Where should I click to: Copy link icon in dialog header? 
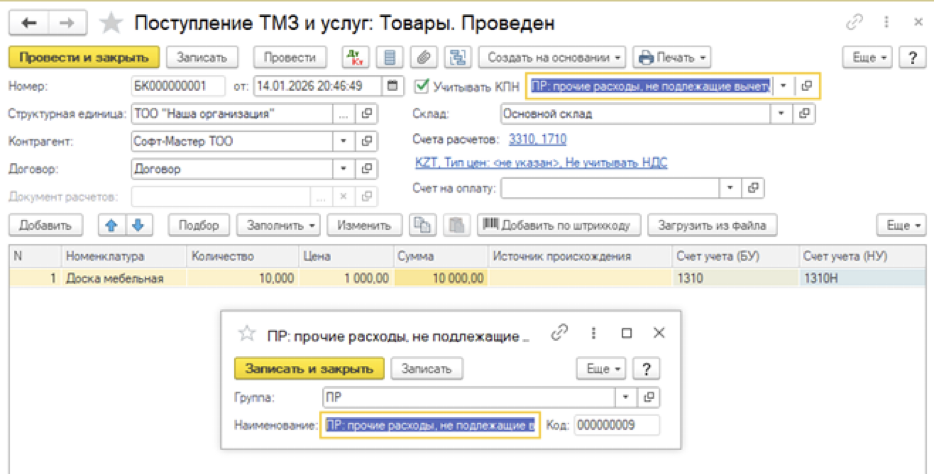(560, 333)
